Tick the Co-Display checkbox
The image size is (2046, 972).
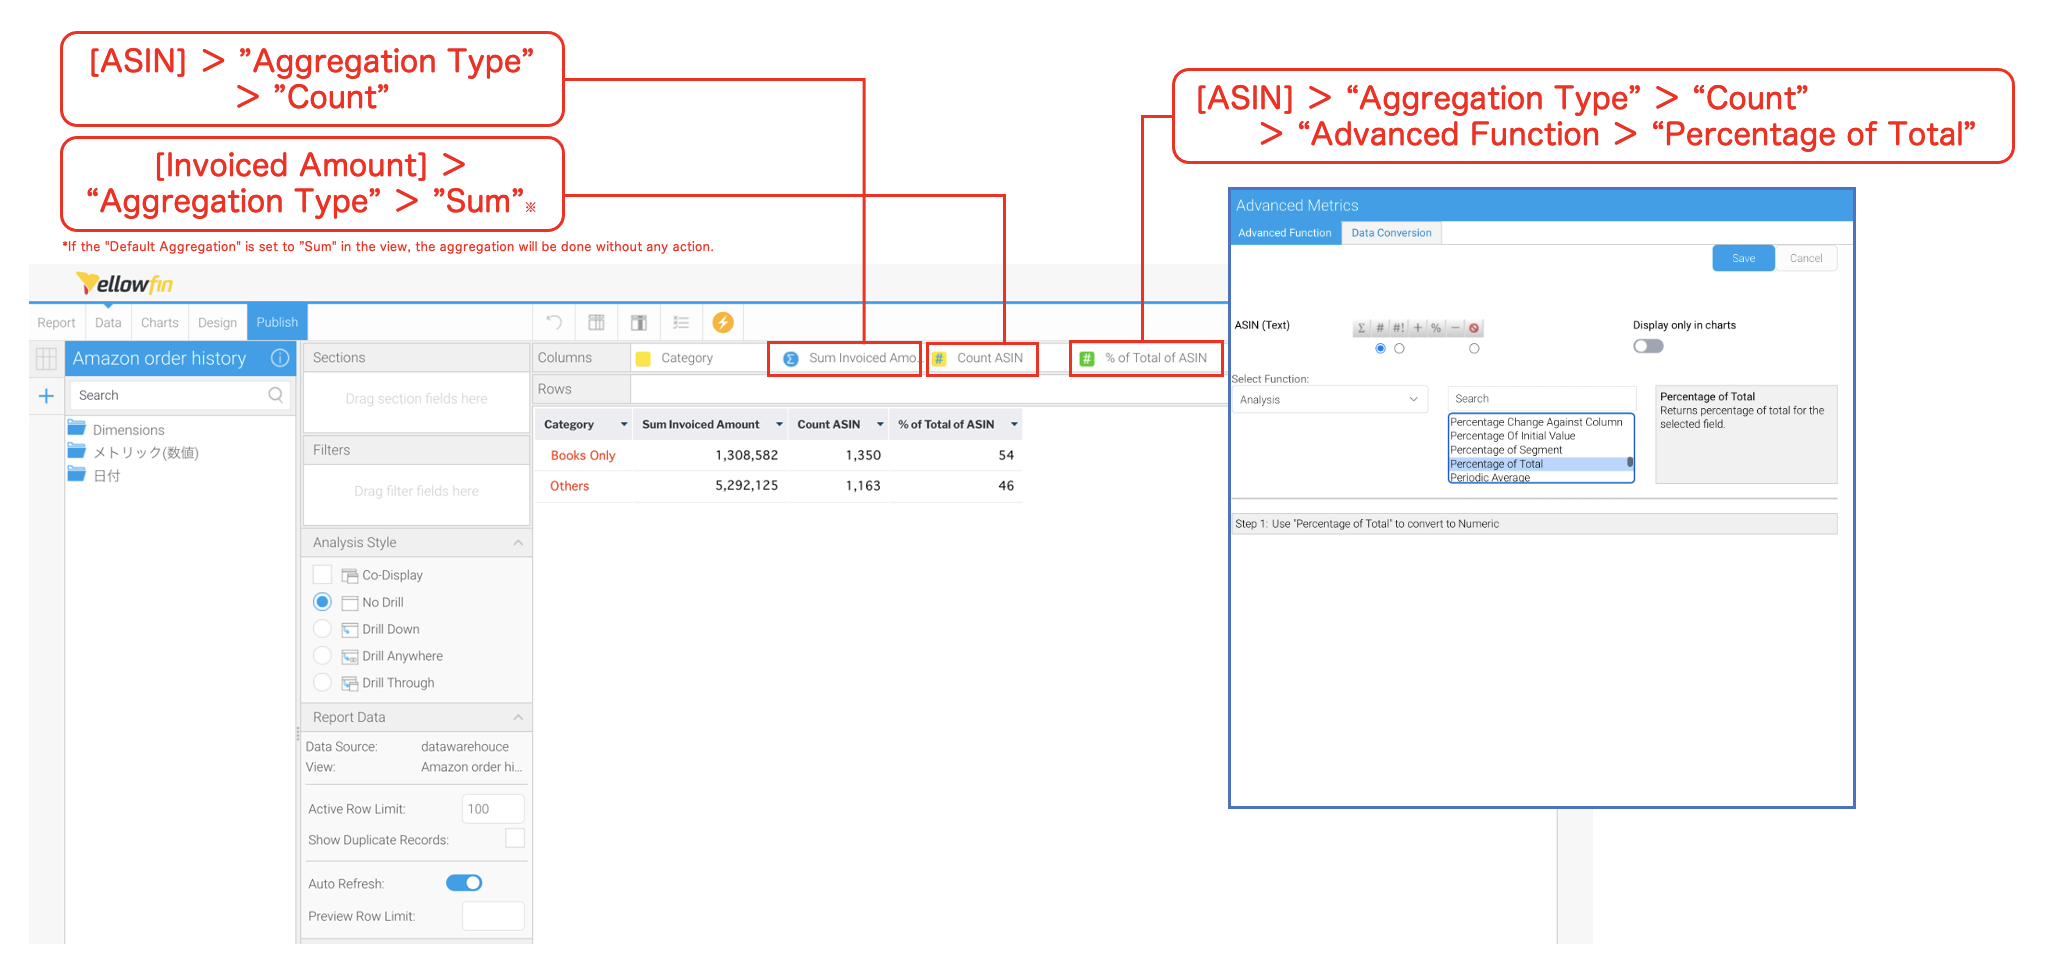(x=322, y=574)
